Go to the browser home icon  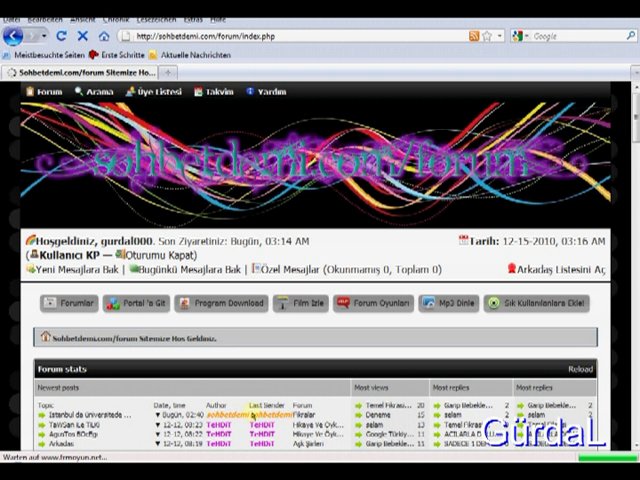[x=104, y=36]
